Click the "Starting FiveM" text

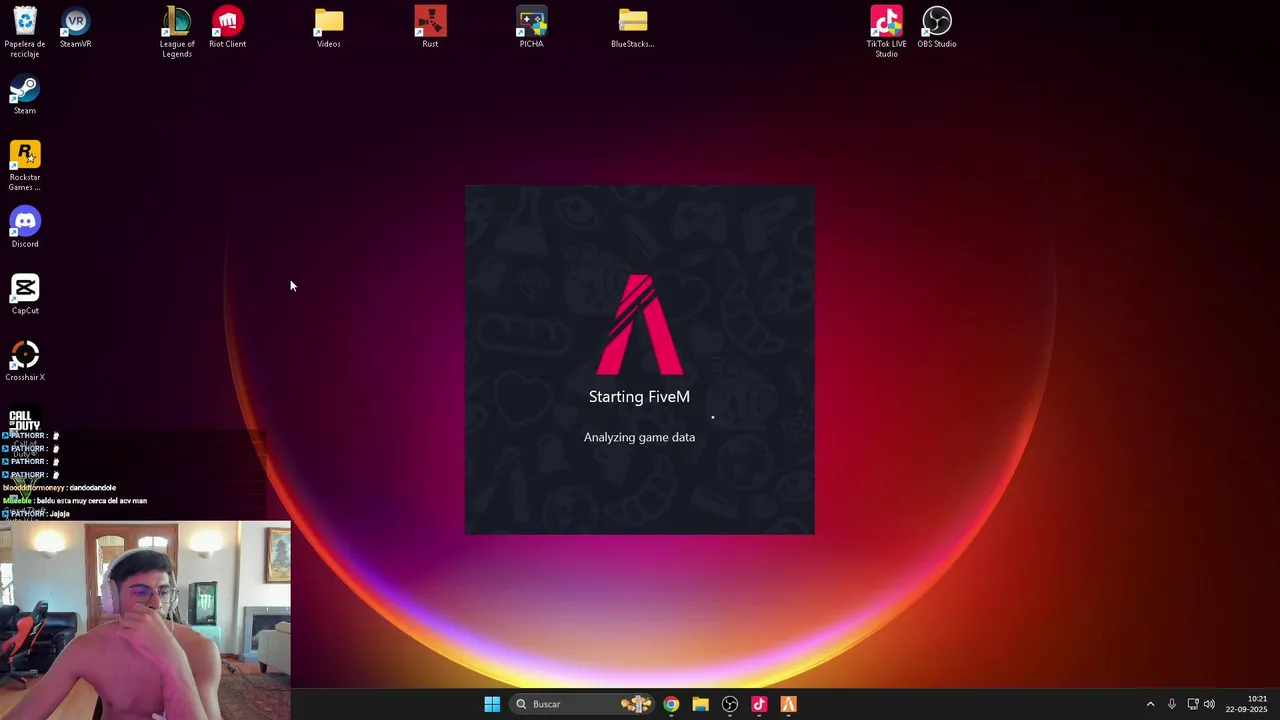639,397
